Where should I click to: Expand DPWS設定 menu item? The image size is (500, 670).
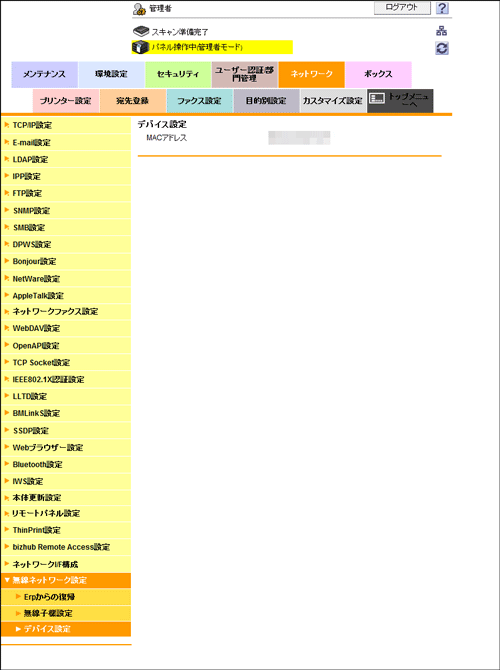click(66, 244)
